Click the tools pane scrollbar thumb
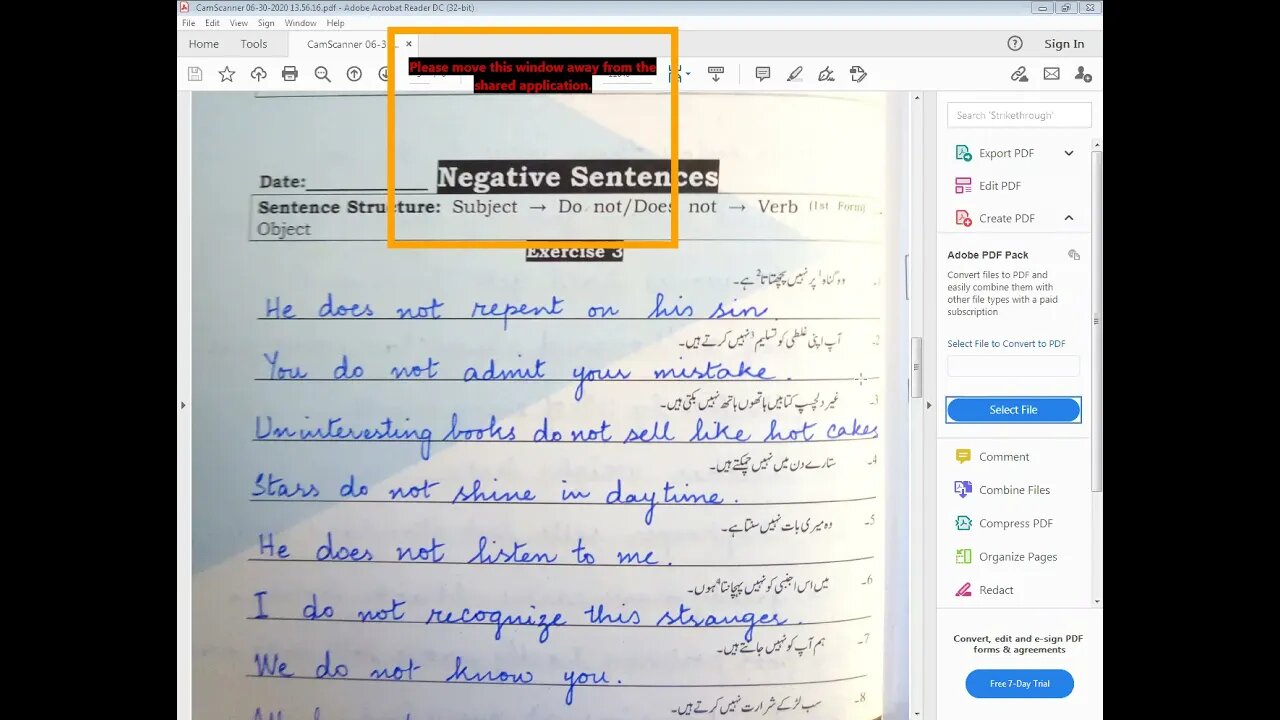Screen dimensions: 1280x720 pyautogui.click(x=1096, y=322)
